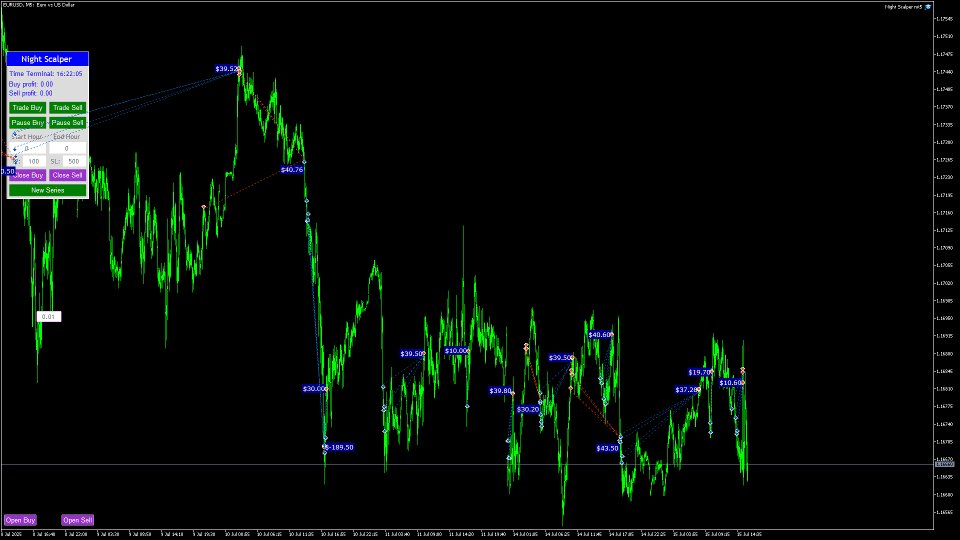Image resolution: width=960 pixels, height=540 pixels.
Task: Close all sell positions with Close Sell
Action: click(x=67, y=175)
